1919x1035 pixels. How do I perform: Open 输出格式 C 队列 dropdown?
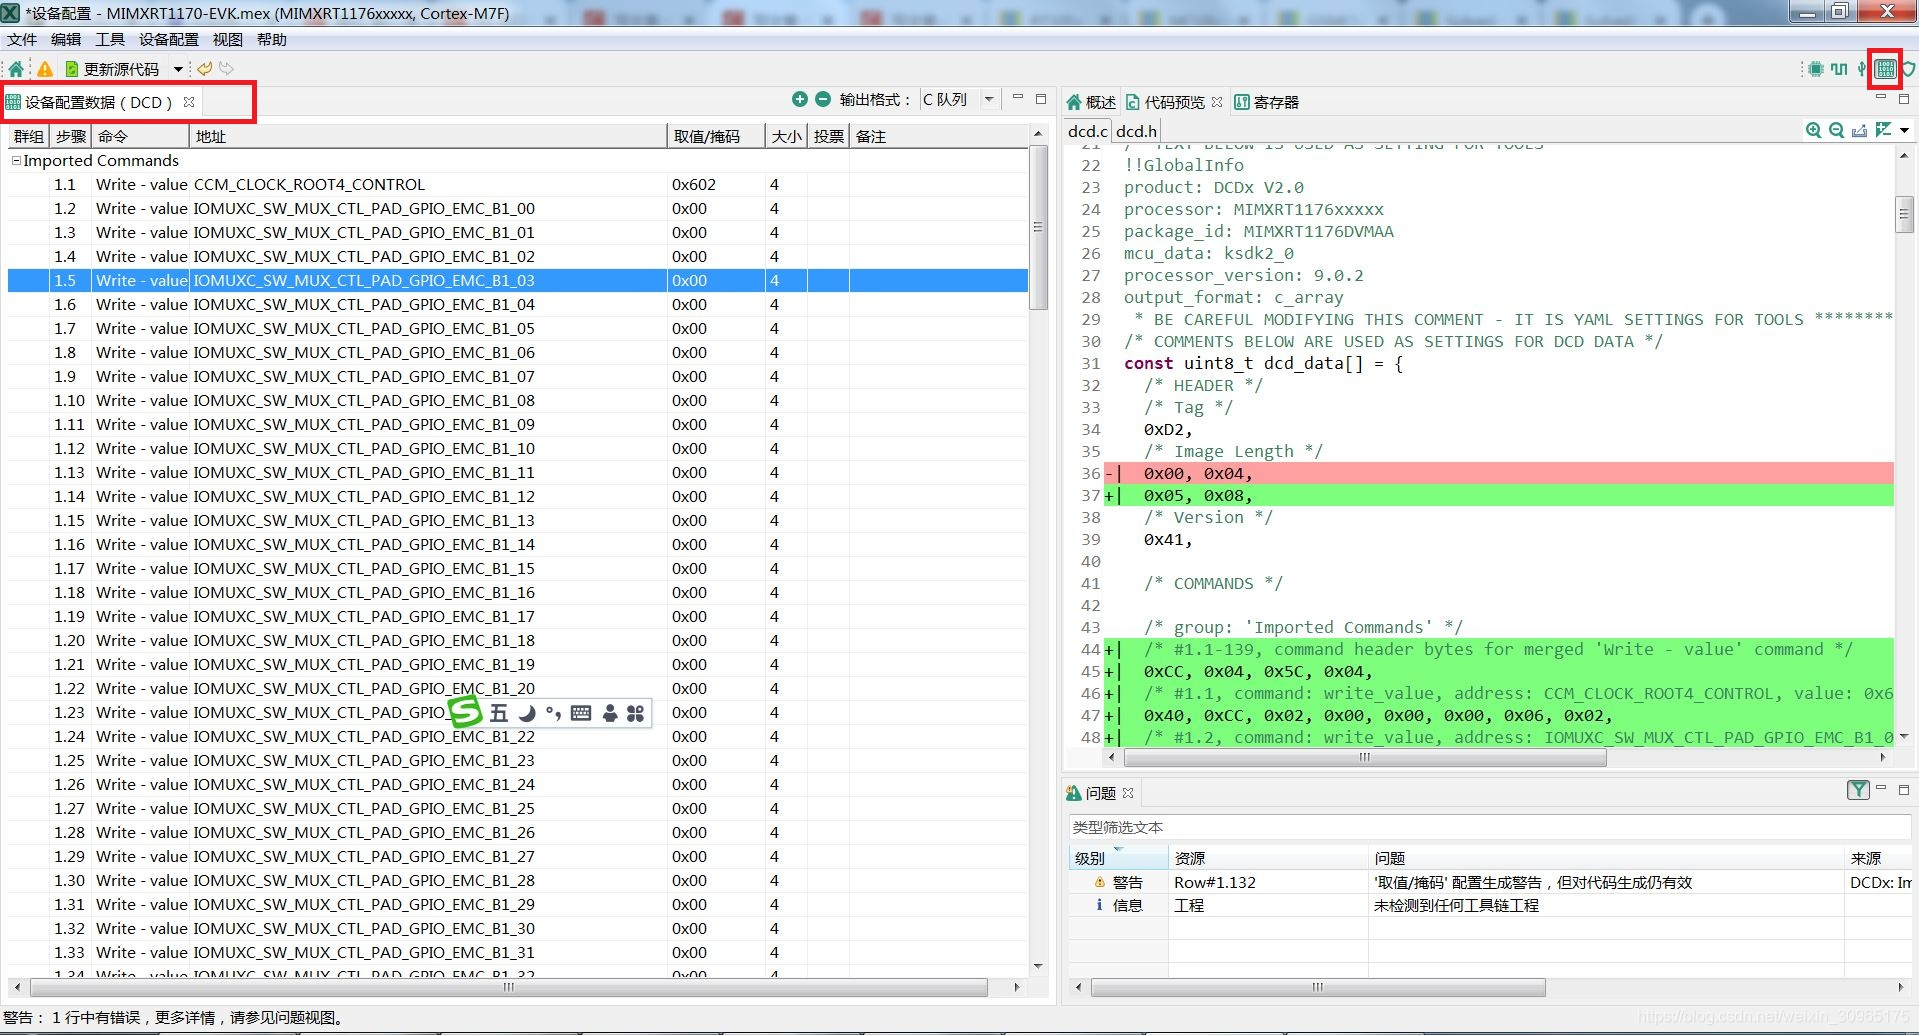tap(958, 99)
